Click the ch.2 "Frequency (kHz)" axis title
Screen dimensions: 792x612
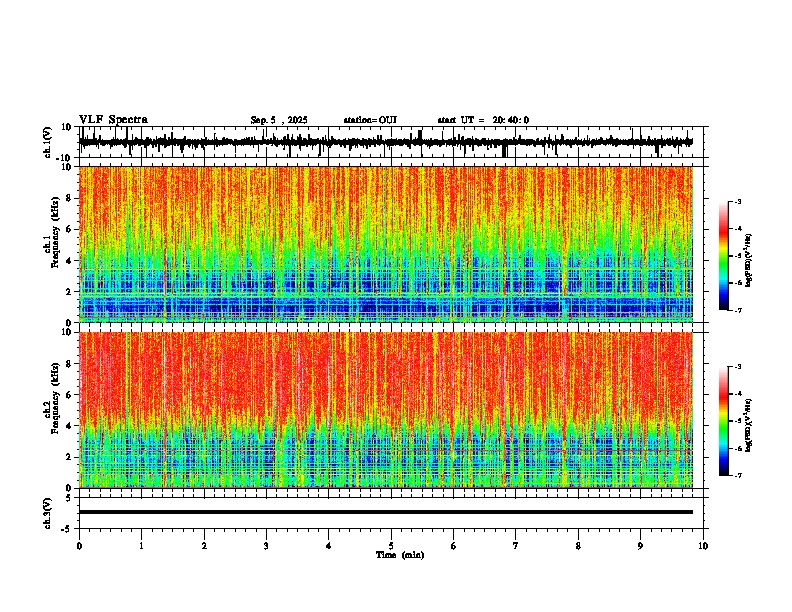pos(55,398)
